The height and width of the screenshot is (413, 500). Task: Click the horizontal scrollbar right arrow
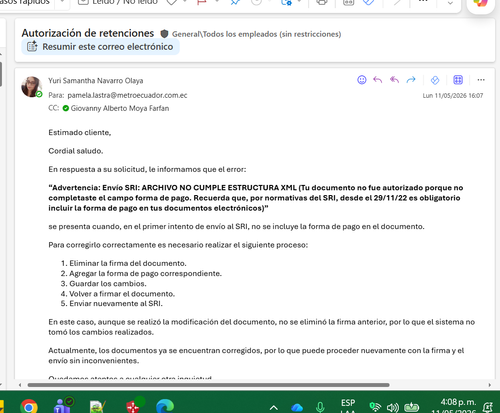click(489, 385)
